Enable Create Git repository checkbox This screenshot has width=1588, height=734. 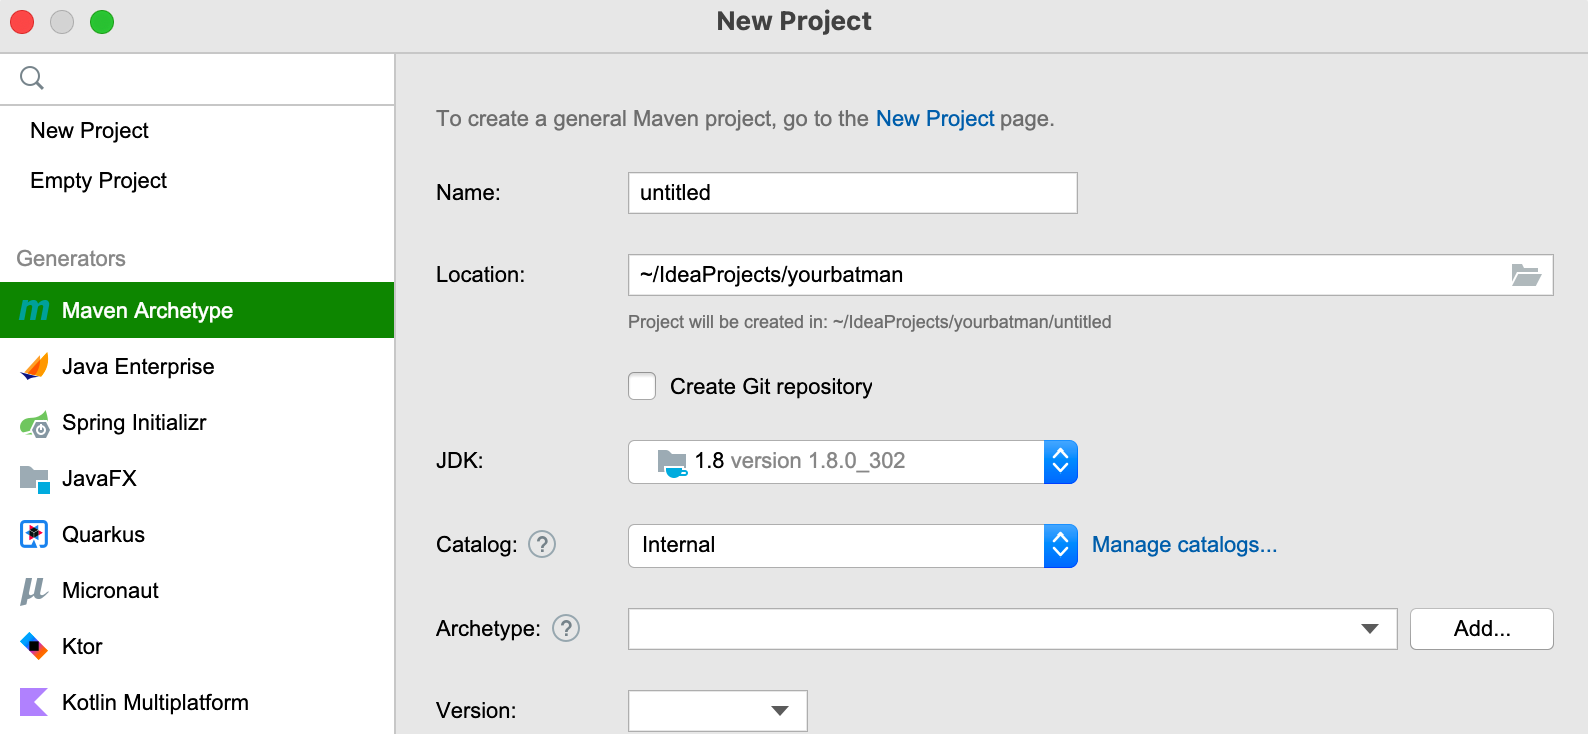(x=642, y=386)
